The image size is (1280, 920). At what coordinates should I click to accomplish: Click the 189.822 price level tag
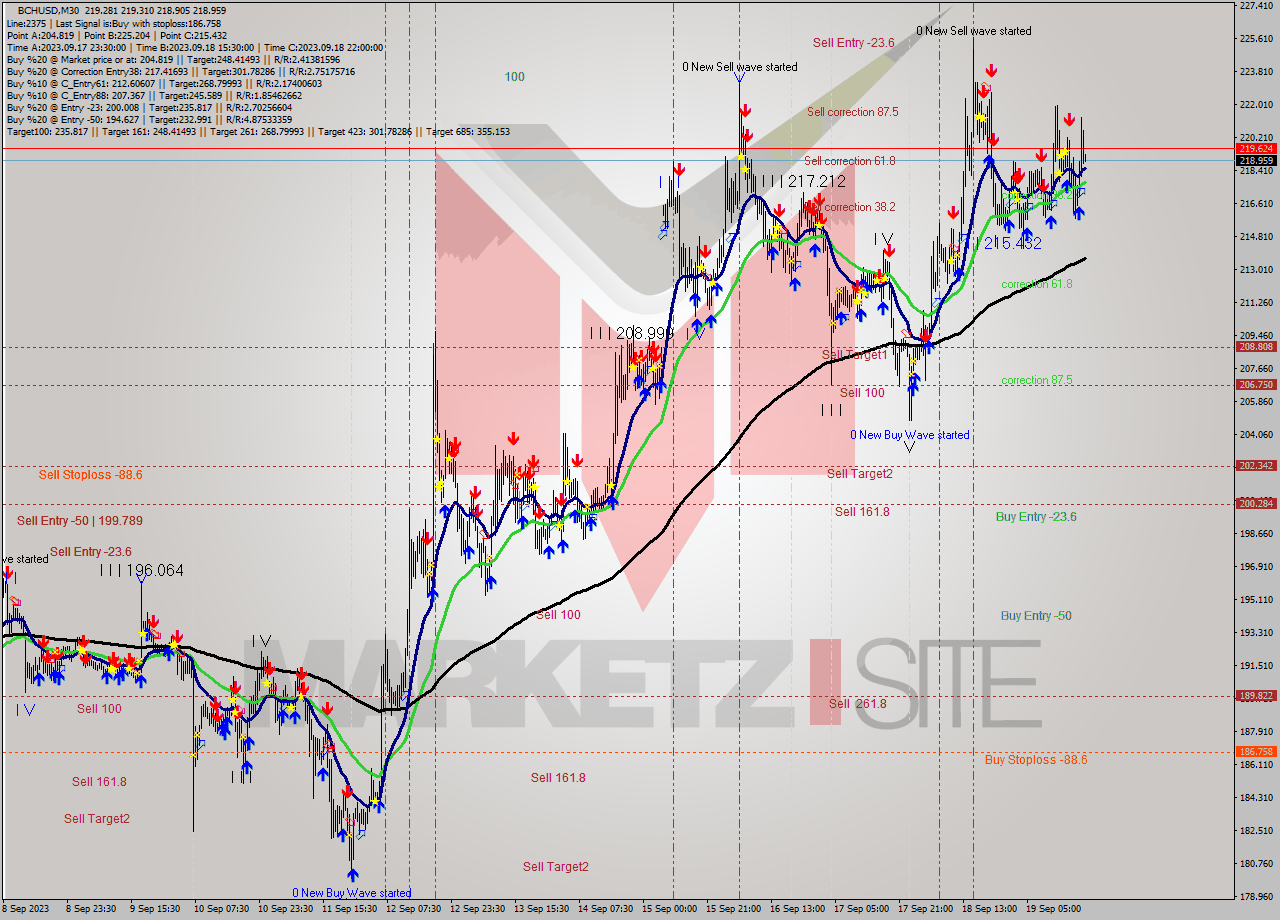point(1256,696)
